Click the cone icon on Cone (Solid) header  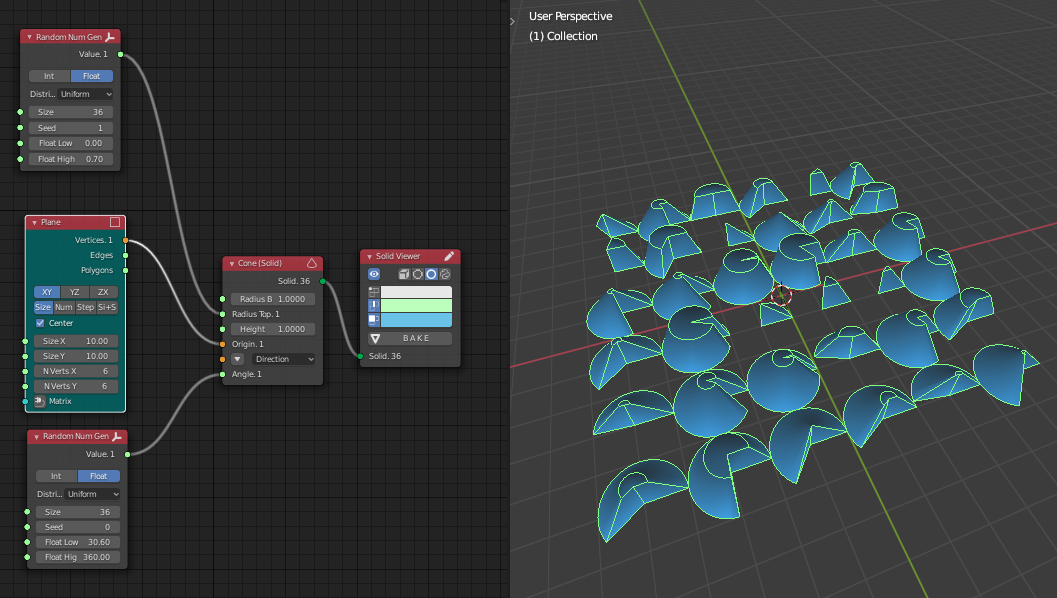(311, 263)
